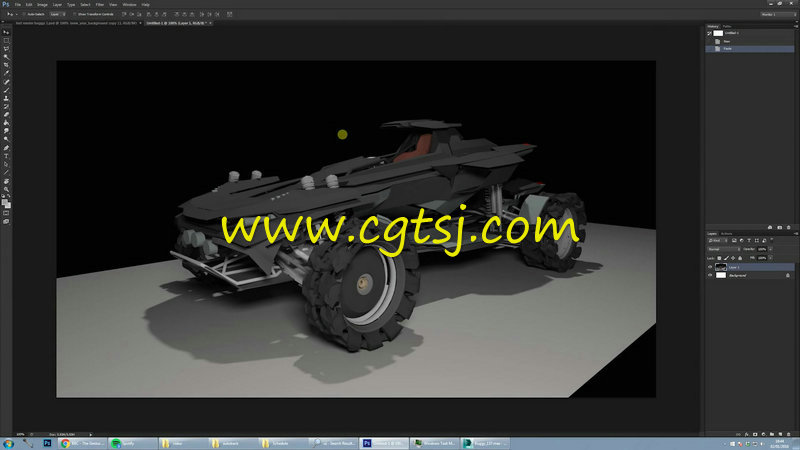The height and width of the screenshot is (450, 800).
Task: Select the Line shape tool
Action: pyautogui.click(x=6, y=172)
